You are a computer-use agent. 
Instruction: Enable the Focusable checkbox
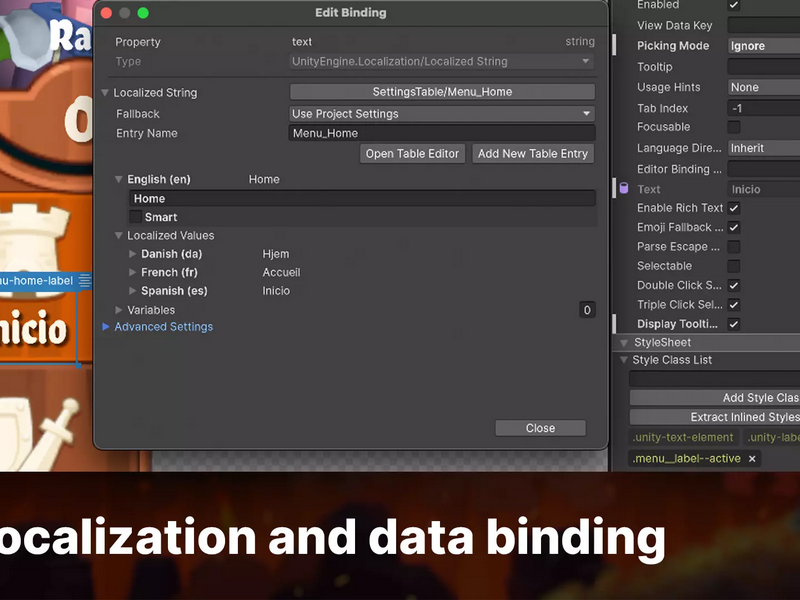tap(734, 127)
